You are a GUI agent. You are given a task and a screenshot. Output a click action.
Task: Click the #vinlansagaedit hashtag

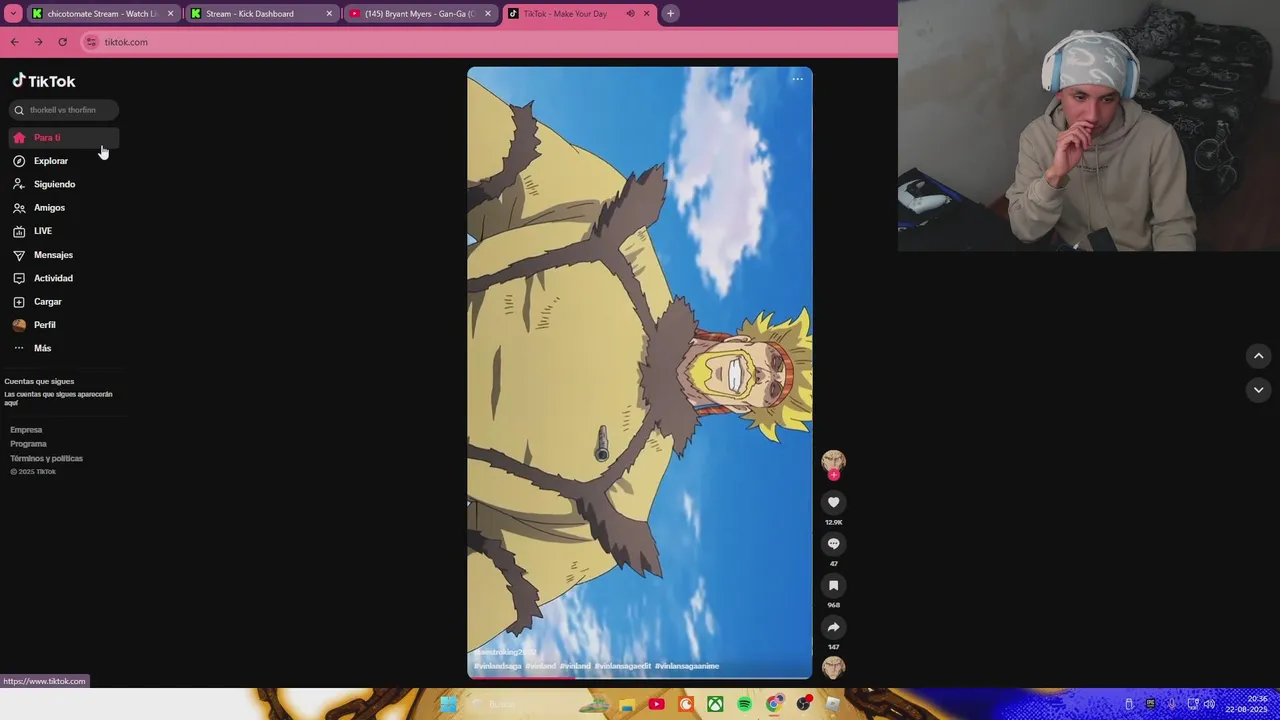pos(623,666)
